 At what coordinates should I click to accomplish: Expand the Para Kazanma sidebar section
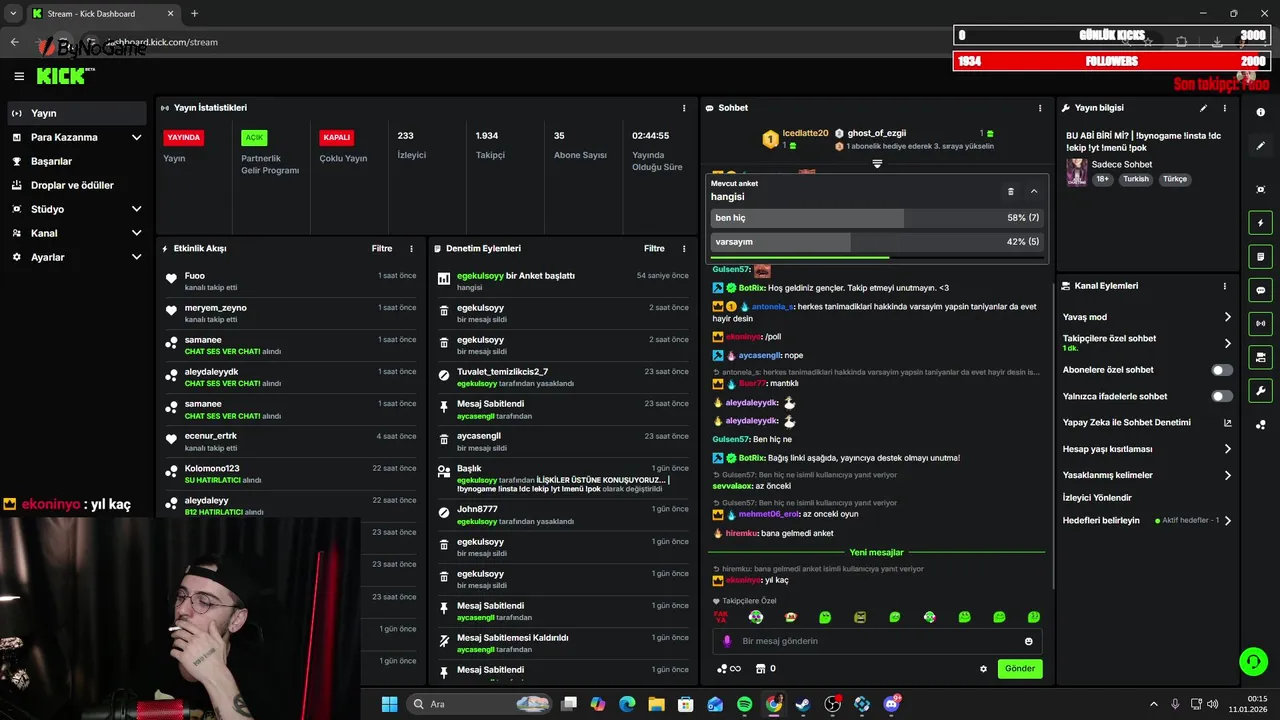(x=76, y=137)
